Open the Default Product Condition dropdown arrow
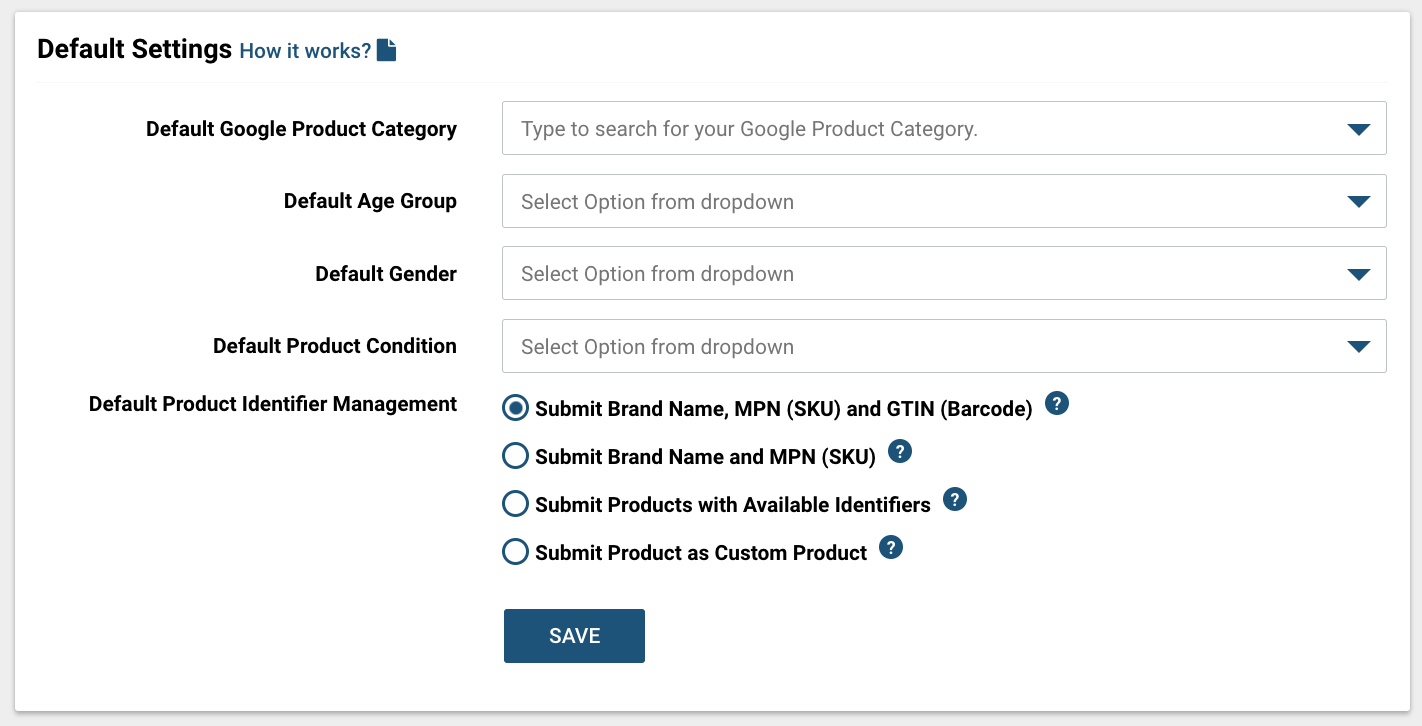 (x=1358, y=347)
